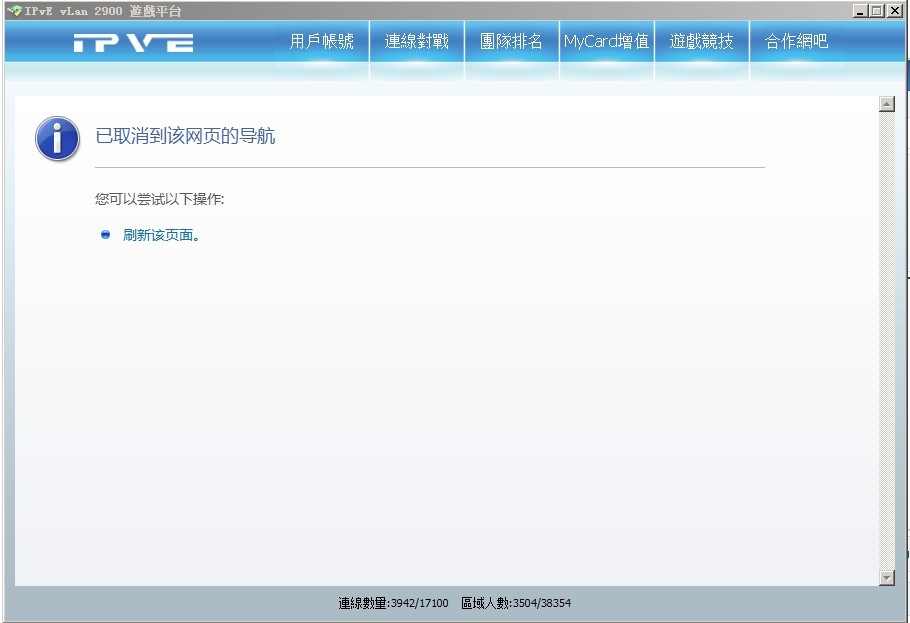Click the 刷新该页面 link
This screenshot has width=910, height=623.
pyautogui.click(x=161, y=236)
